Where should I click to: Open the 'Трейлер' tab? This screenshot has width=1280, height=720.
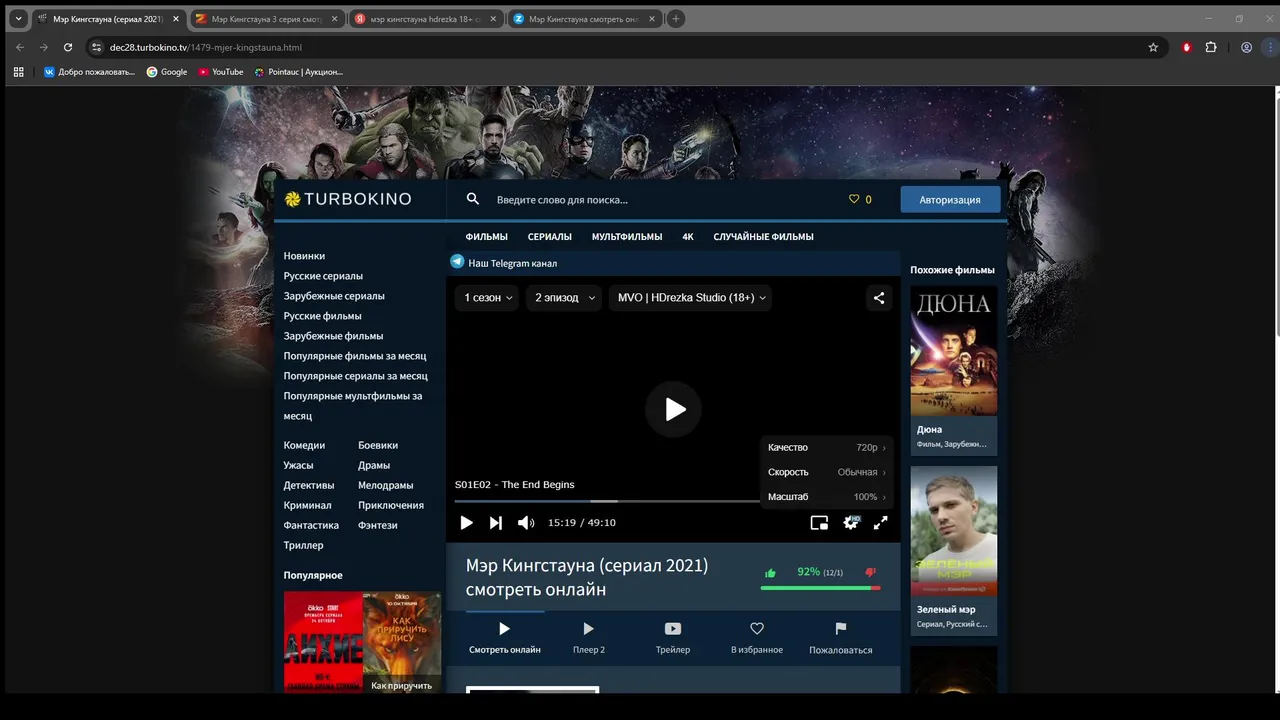[673, 638]
